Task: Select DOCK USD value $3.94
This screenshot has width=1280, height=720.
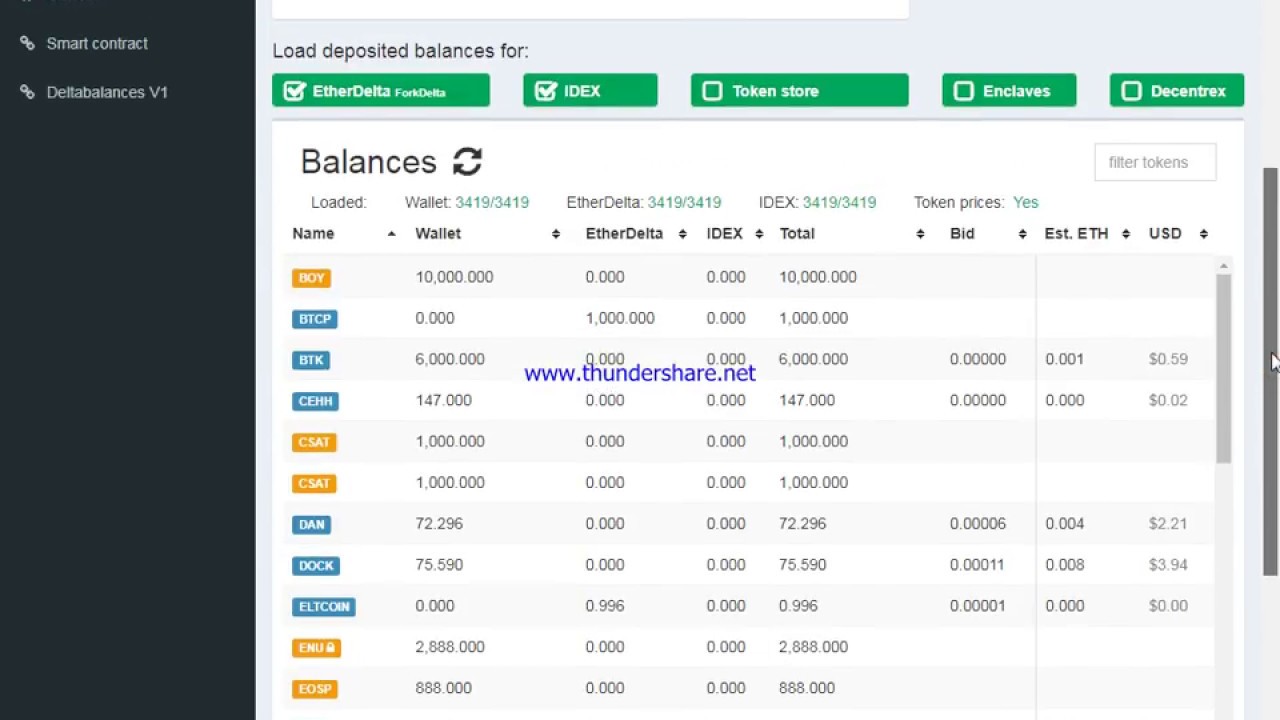Action: pos(1168,564)
